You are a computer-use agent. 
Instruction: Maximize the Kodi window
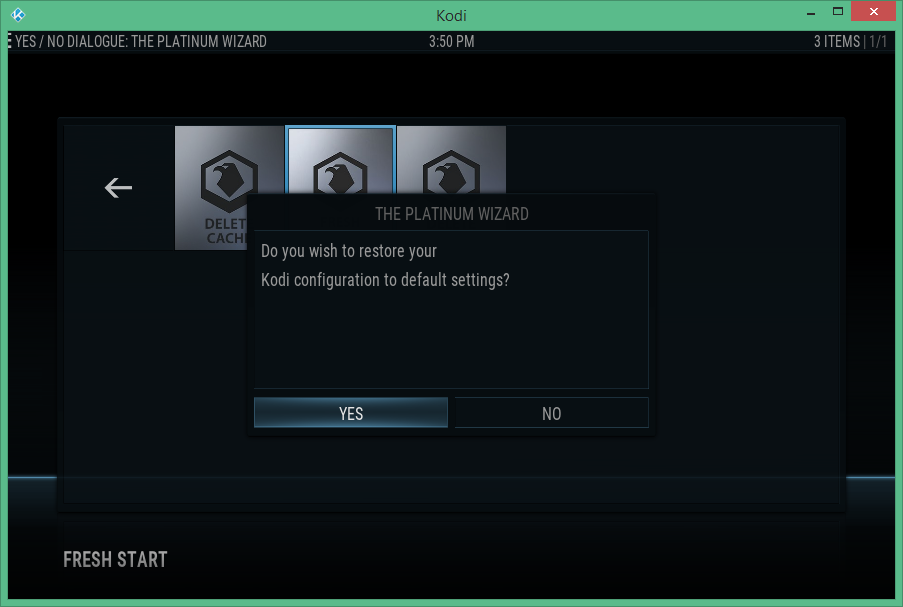(x=838, y=12)
